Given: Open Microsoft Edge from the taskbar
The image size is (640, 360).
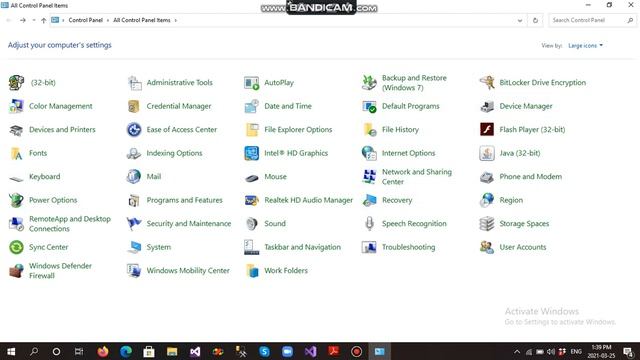Looking at the screenshot, I should (x=126, y=351).
